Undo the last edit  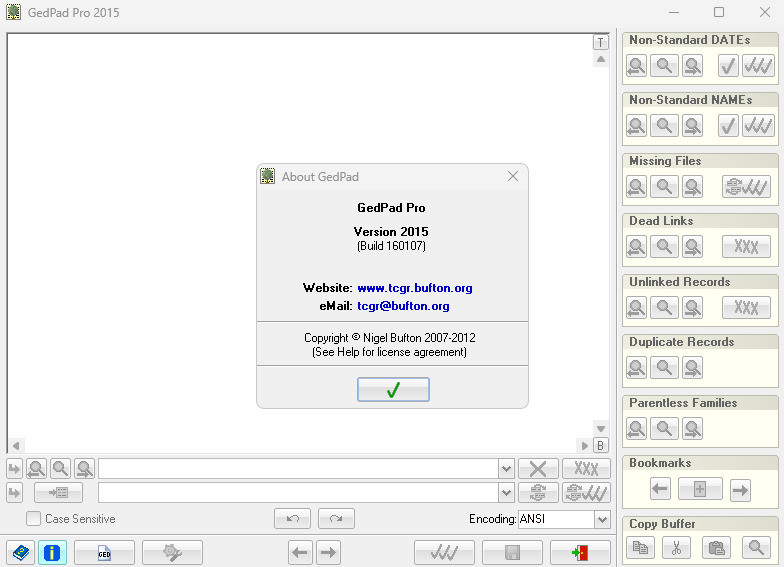point(292,518)
